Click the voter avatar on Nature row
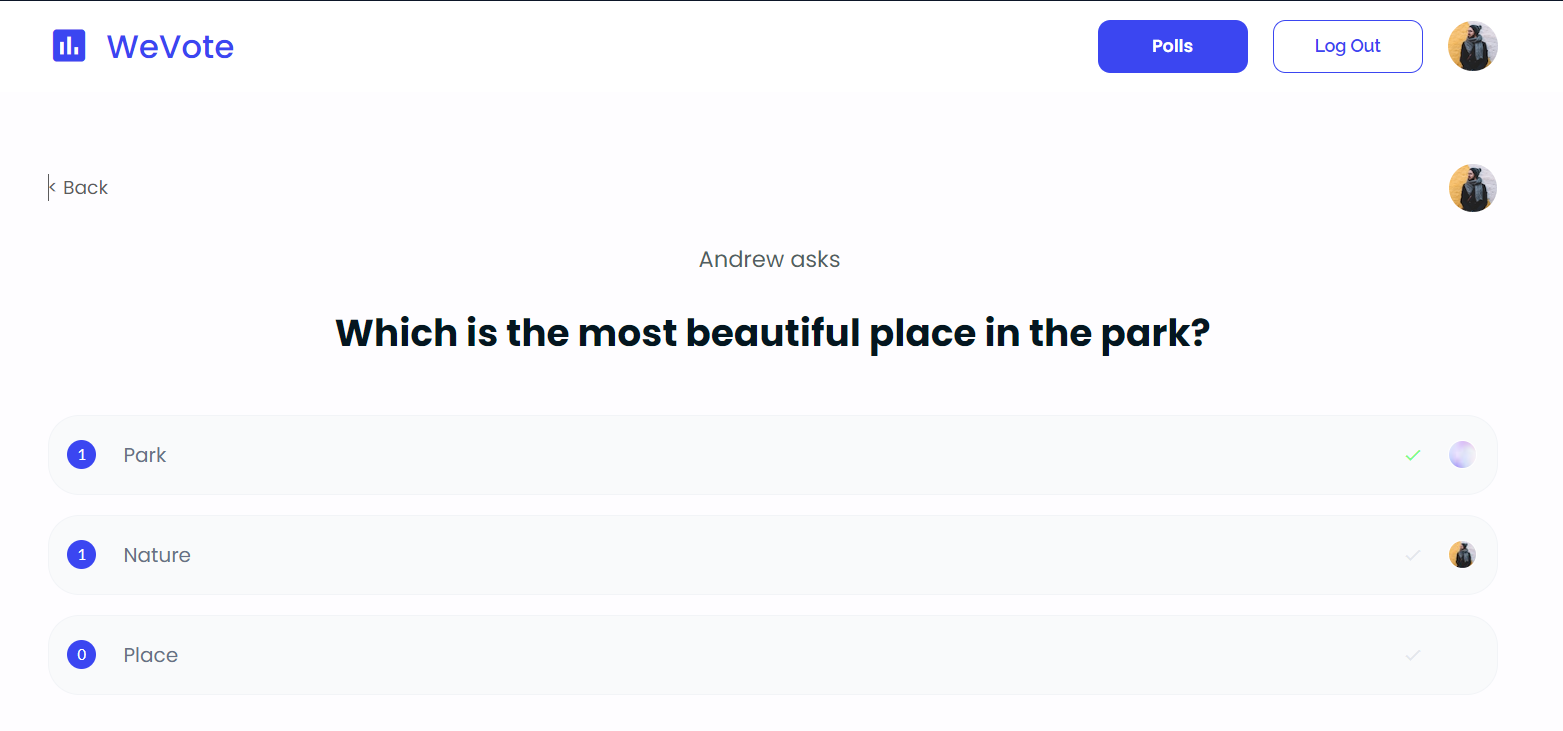 (1462, 555)
